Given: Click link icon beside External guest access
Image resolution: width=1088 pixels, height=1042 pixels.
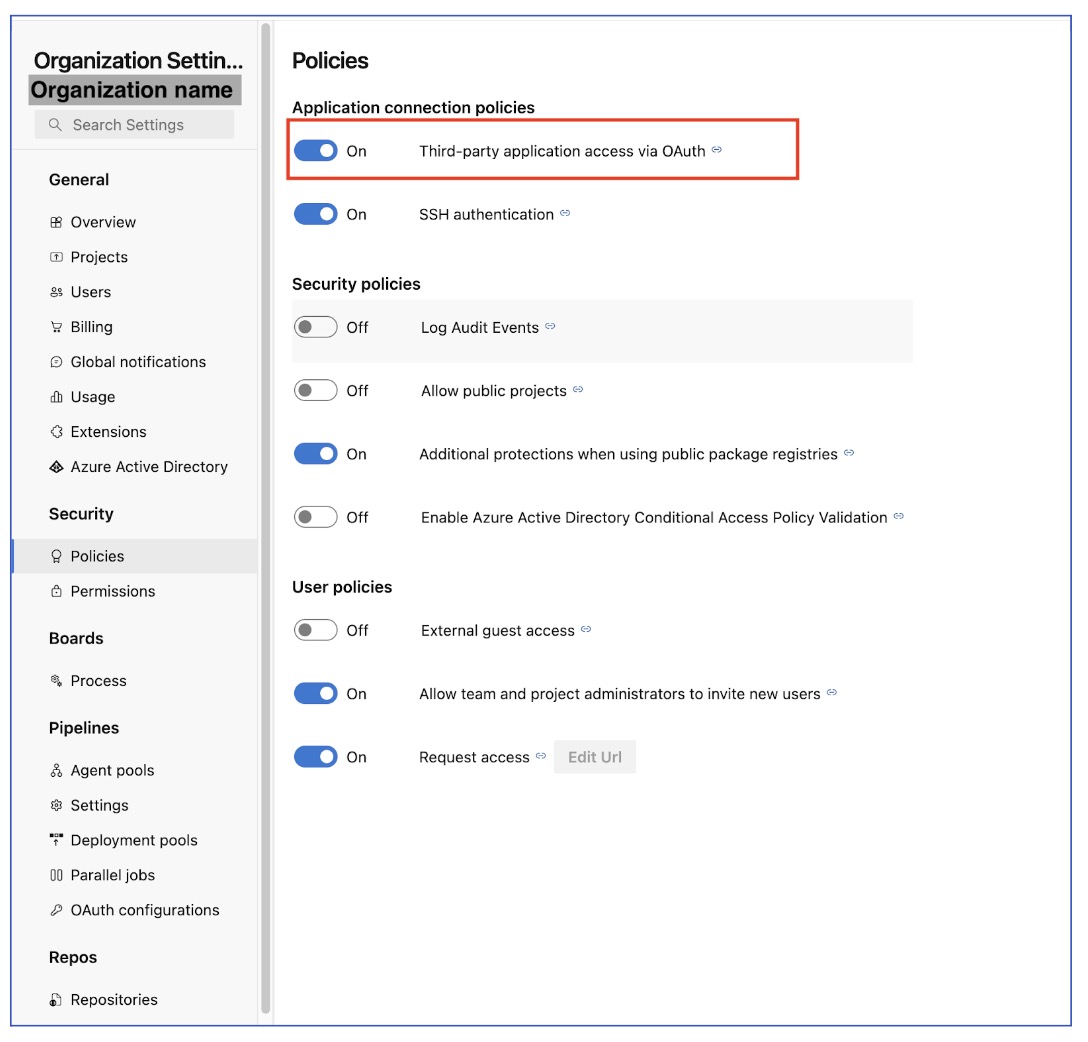Looking at the screenshot, I should (x=586, y=629).
